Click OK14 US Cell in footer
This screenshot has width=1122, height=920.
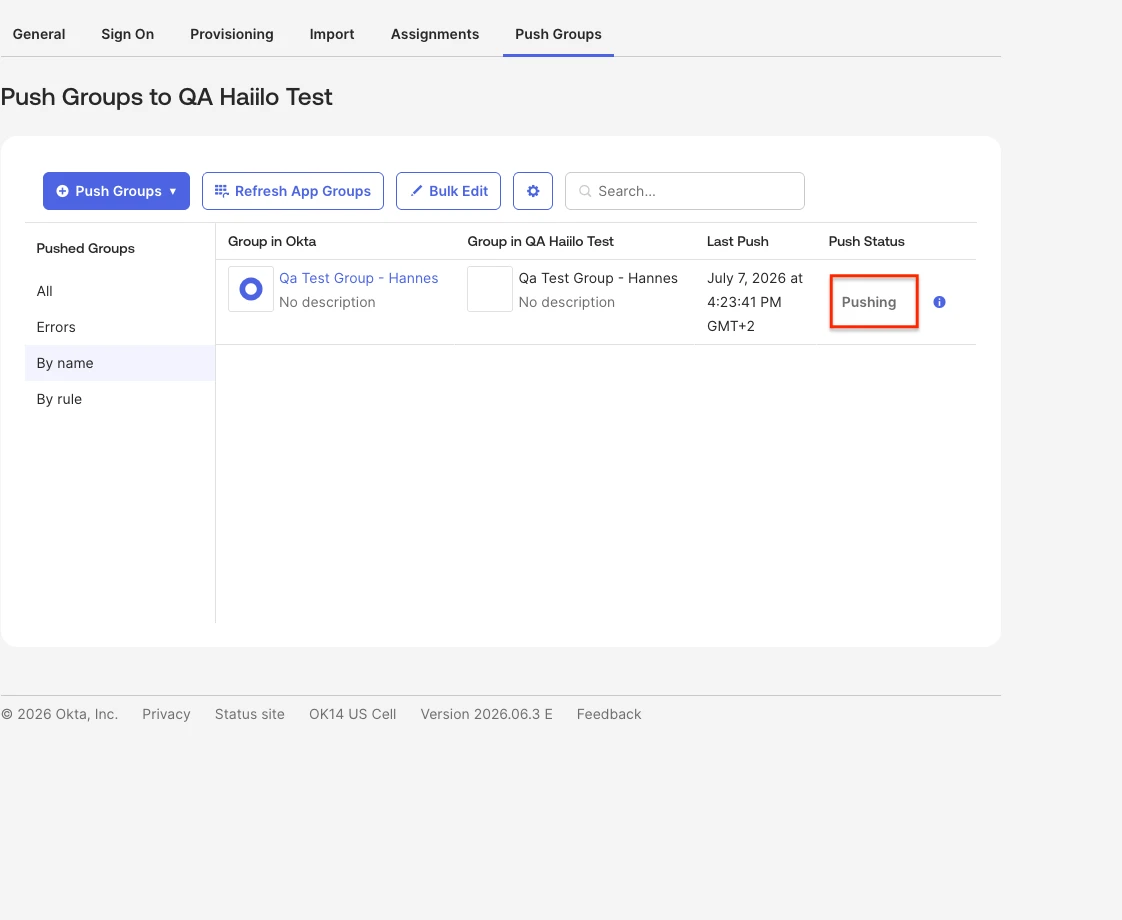[x=352, y=714]
